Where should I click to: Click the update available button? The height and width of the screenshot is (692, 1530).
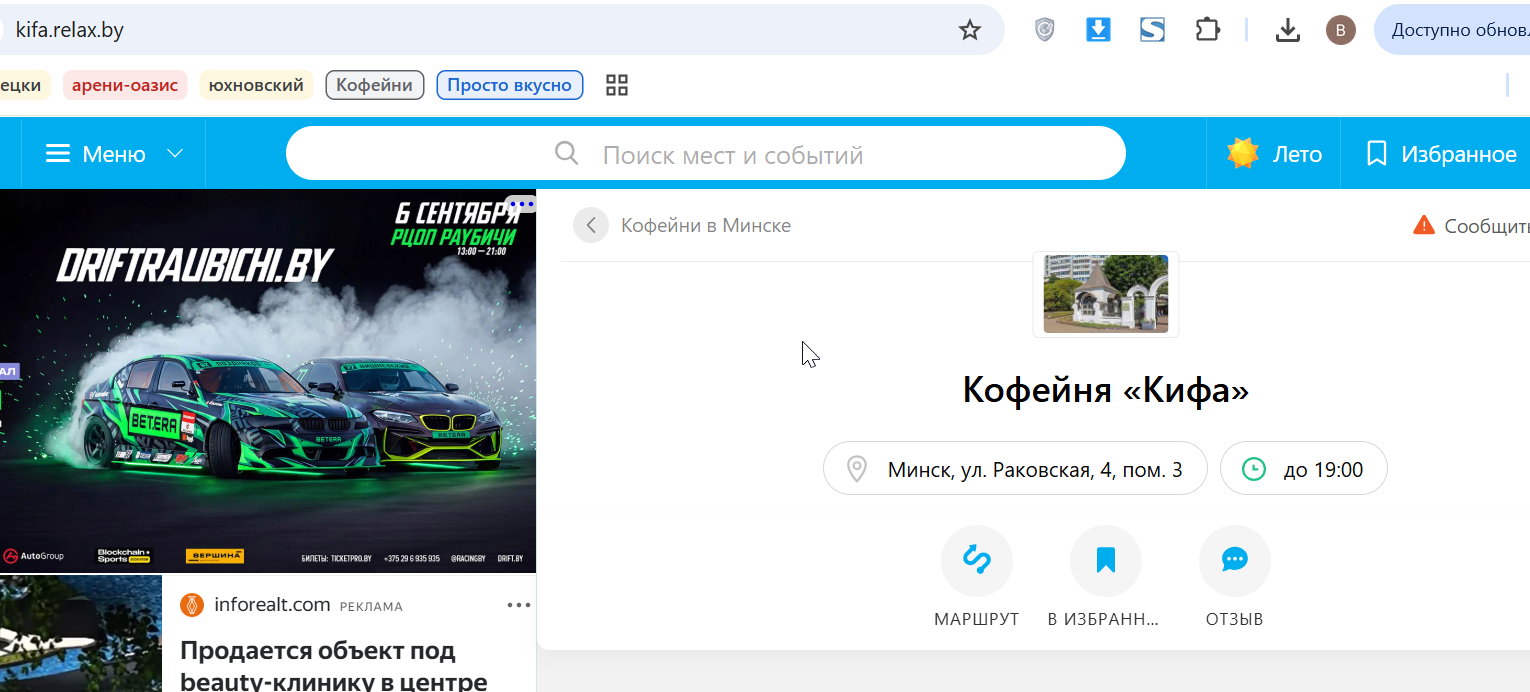coord(1453,30)
